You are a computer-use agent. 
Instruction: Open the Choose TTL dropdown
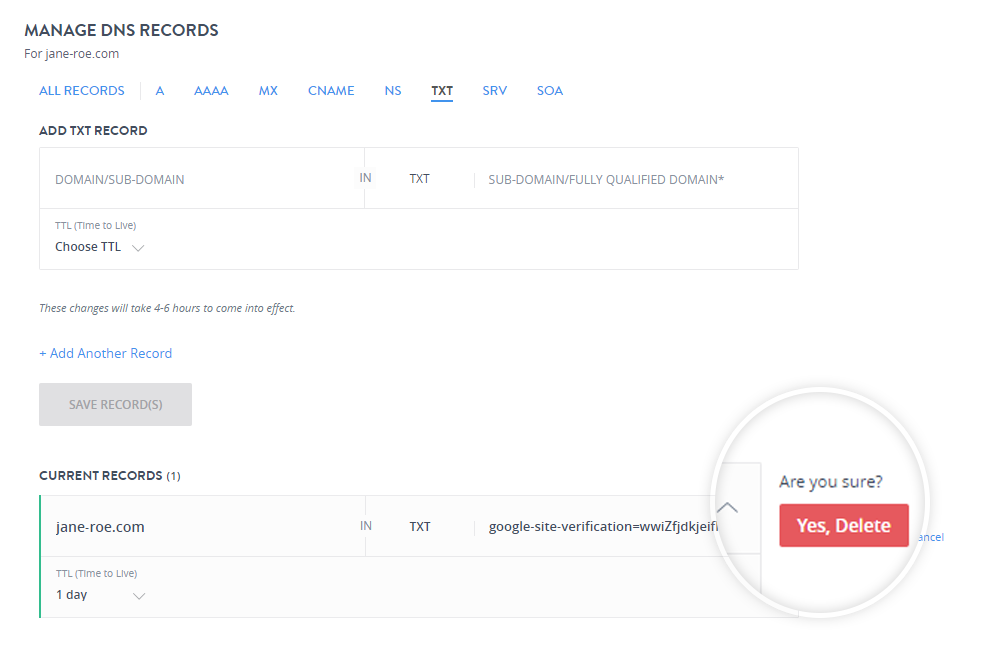point(100,247)
